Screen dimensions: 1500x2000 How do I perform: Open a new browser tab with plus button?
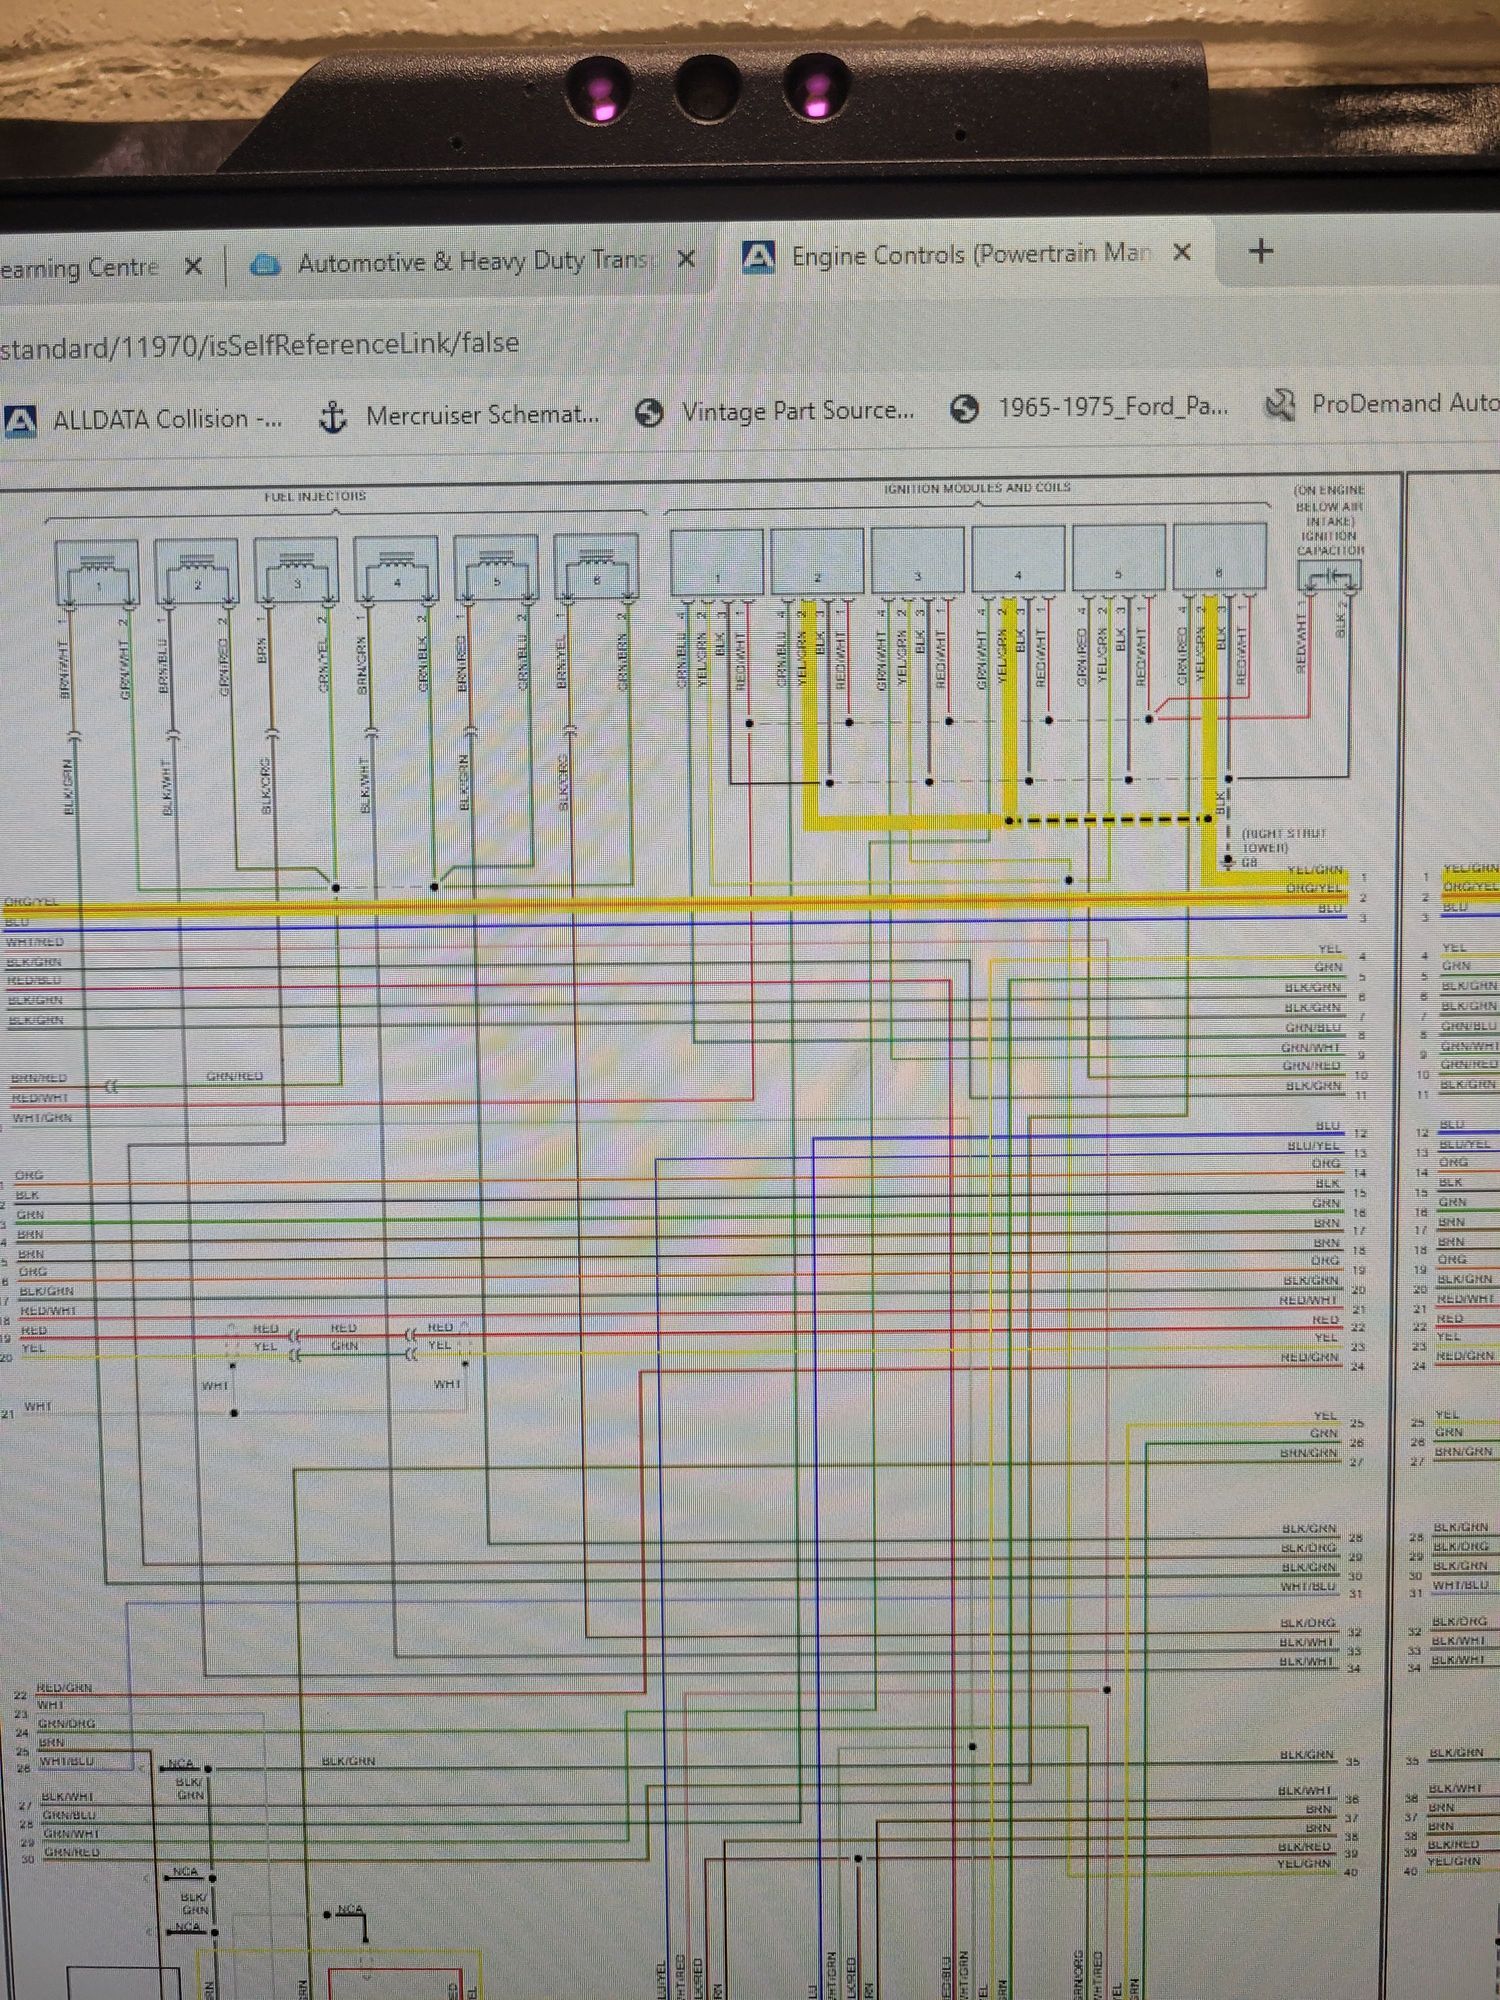click(1261, 251)
